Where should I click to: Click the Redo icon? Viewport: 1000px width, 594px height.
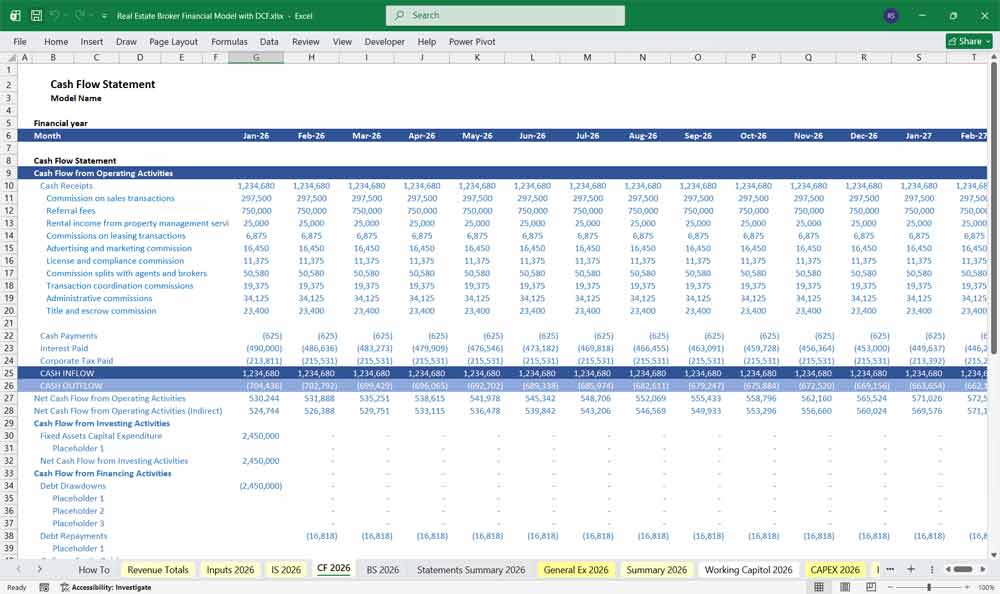78,15
